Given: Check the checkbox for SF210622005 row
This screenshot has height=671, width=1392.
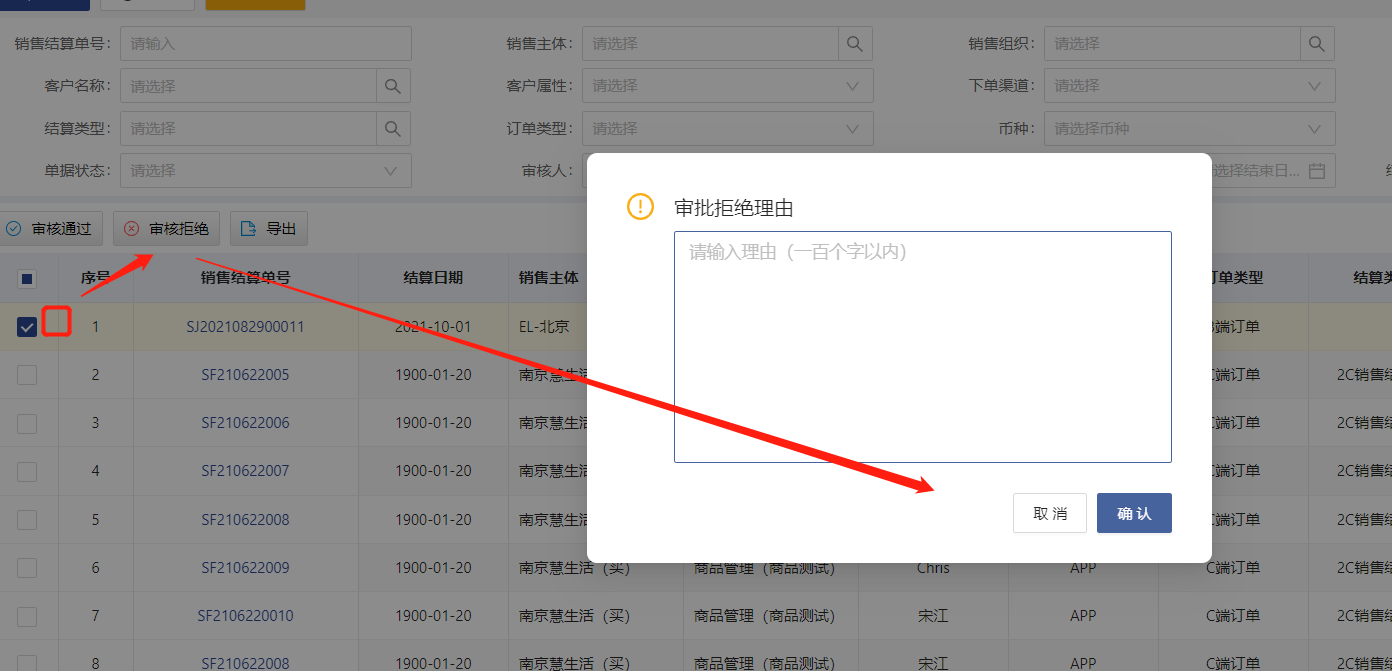Looking at the screenshot, I should (27, 374).
